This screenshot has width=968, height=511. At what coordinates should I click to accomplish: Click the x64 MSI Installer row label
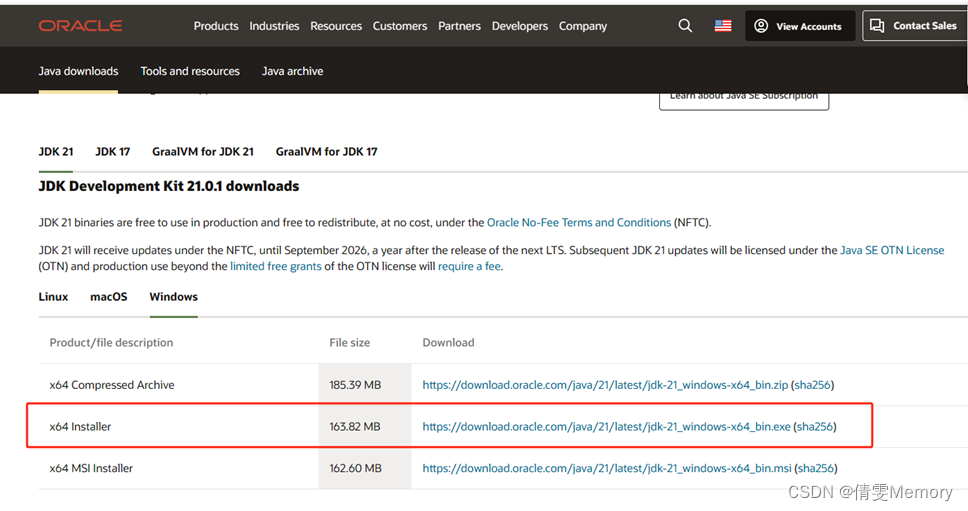(x=91, y=468)
